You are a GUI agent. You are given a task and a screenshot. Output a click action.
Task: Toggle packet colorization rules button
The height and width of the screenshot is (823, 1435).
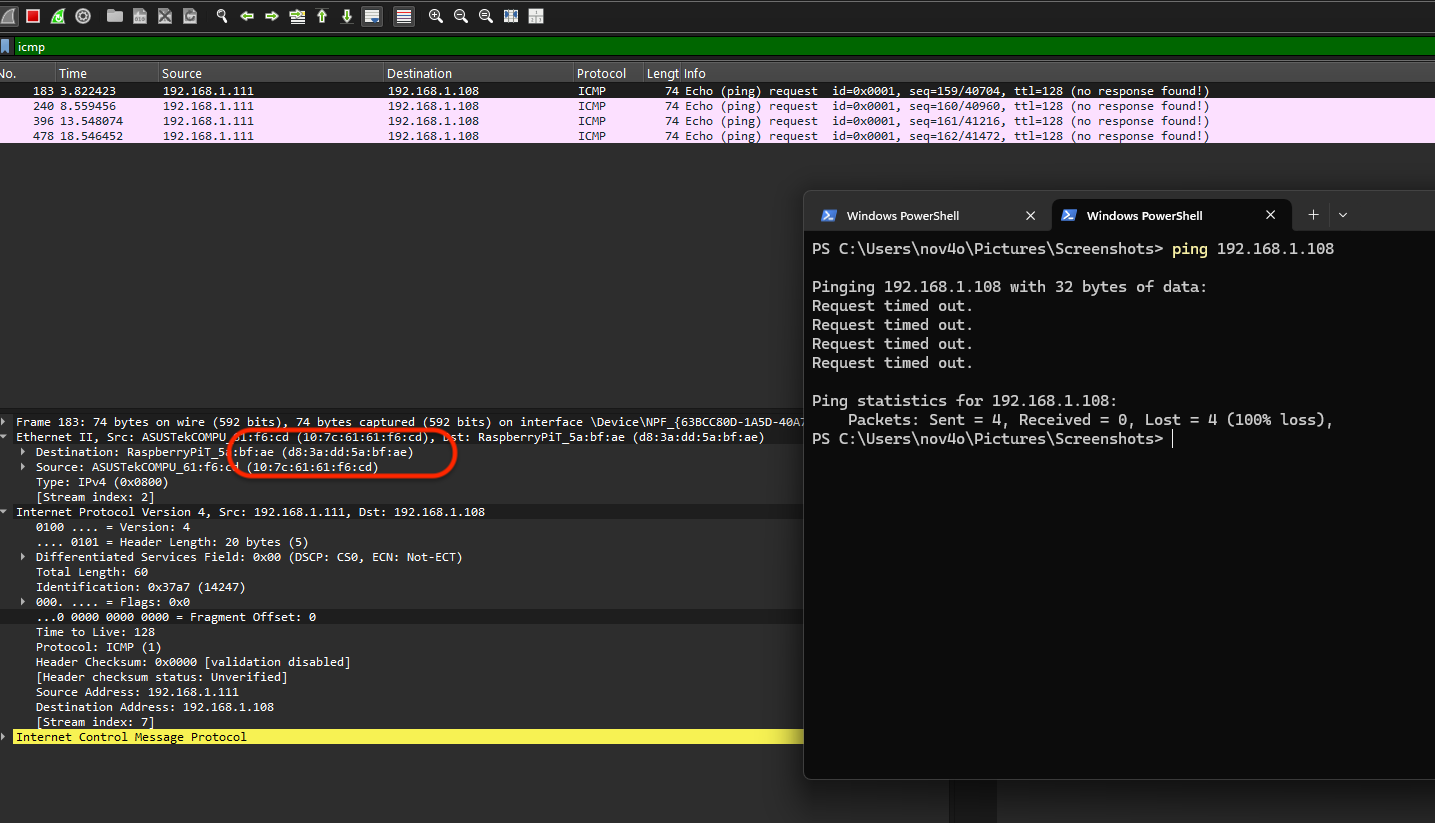tap(404, 16)
